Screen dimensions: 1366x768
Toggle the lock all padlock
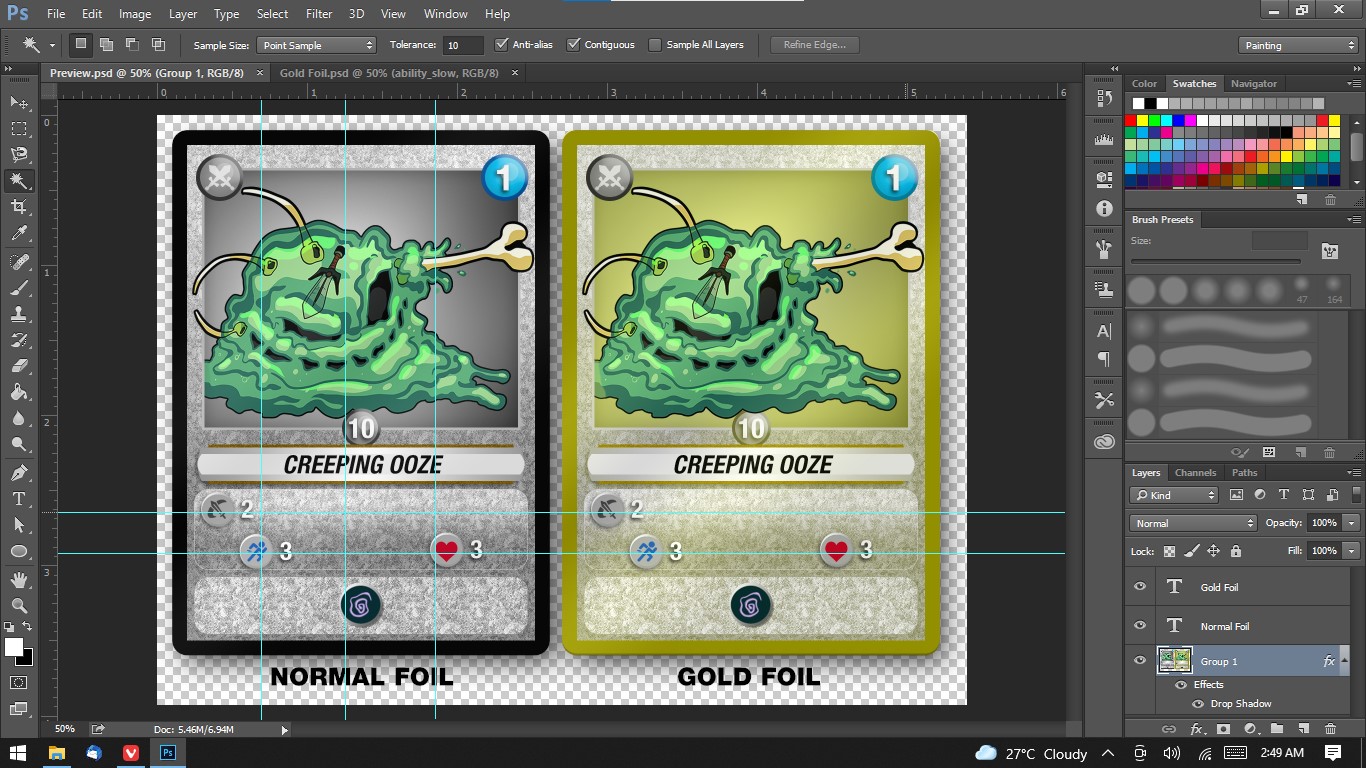(1236, 551)
